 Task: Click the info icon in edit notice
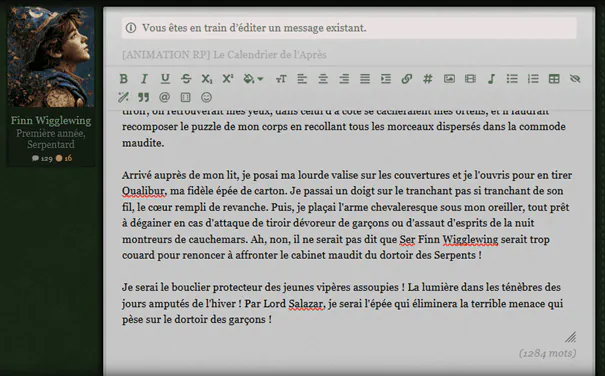click(x=131, y=28)
